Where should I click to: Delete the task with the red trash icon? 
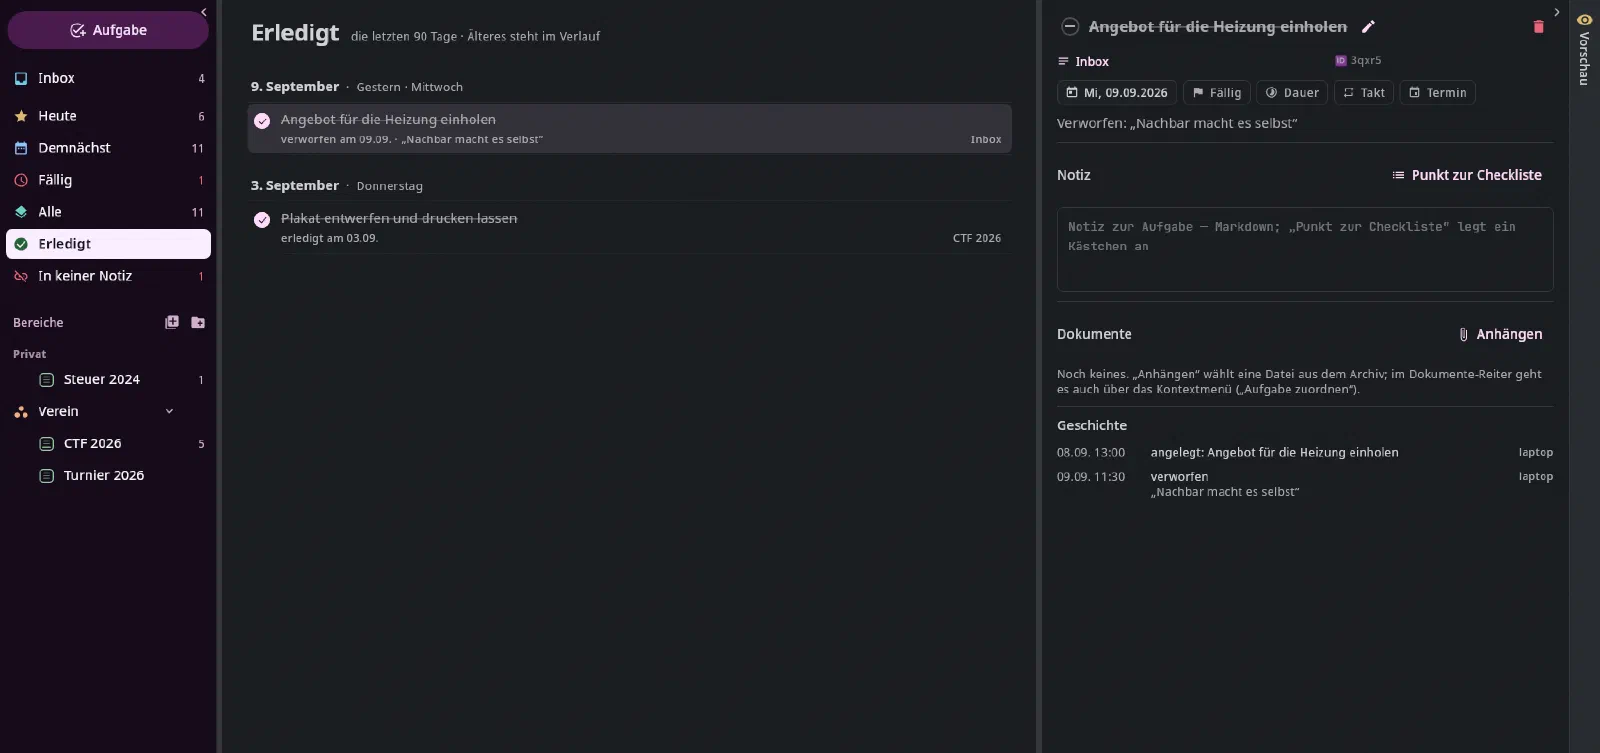(x=1539, y=27)
